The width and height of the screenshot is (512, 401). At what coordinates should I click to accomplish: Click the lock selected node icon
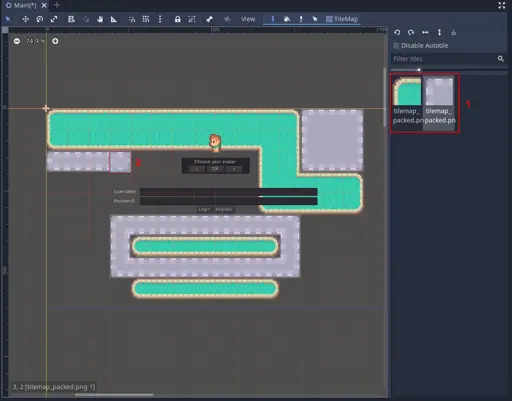[x=178, y=19]
